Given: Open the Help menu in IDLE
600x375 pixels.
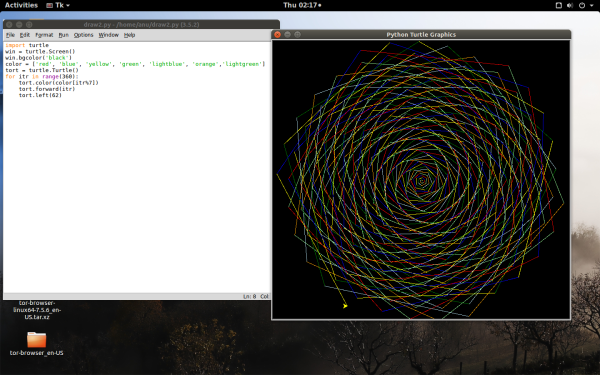Looking at the screenshot, I should (x=129, y=35).
